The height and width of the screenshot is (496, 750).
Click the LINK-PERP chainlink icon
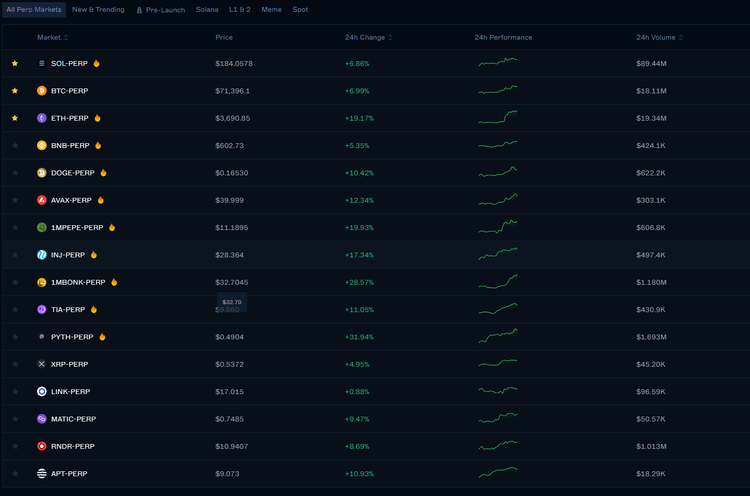[42, 391]
